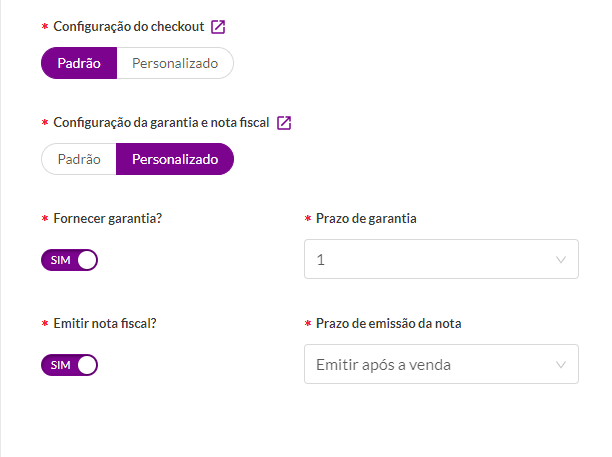This screenshot has height=457, width=612.
Task: Click the value 1 in warranty term field
Action: [320, 260]
